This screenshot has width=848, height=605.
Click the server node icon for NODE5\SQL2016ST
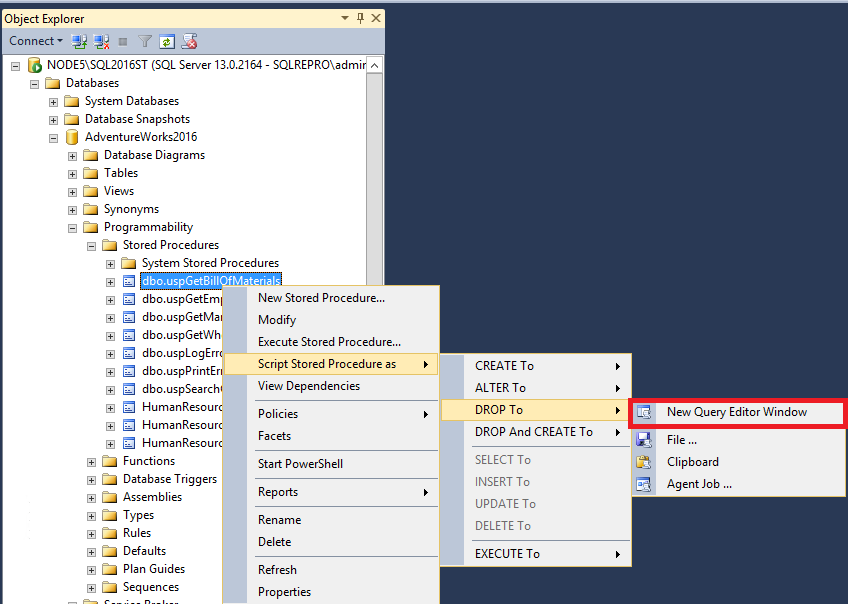tap(35, 65)
